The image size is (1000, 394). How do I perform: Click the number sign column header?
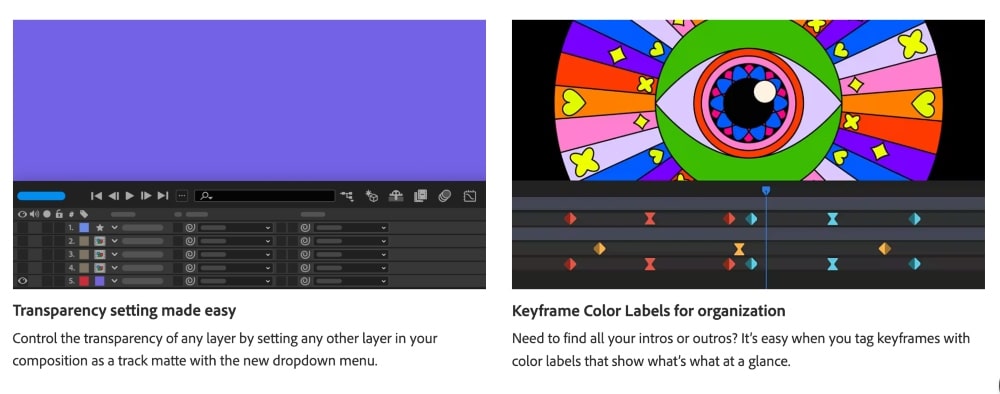point(71,214)
